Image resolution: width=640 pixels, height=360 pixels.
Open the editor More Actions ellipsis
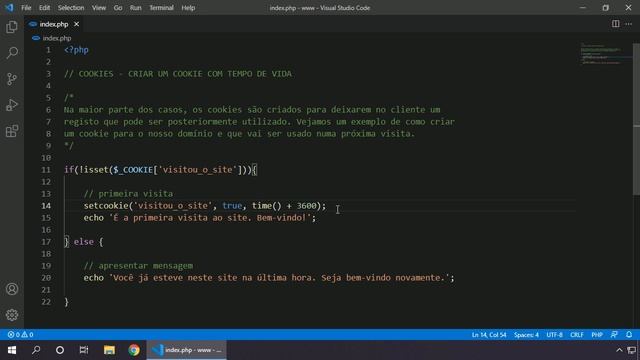pos(629,24)
